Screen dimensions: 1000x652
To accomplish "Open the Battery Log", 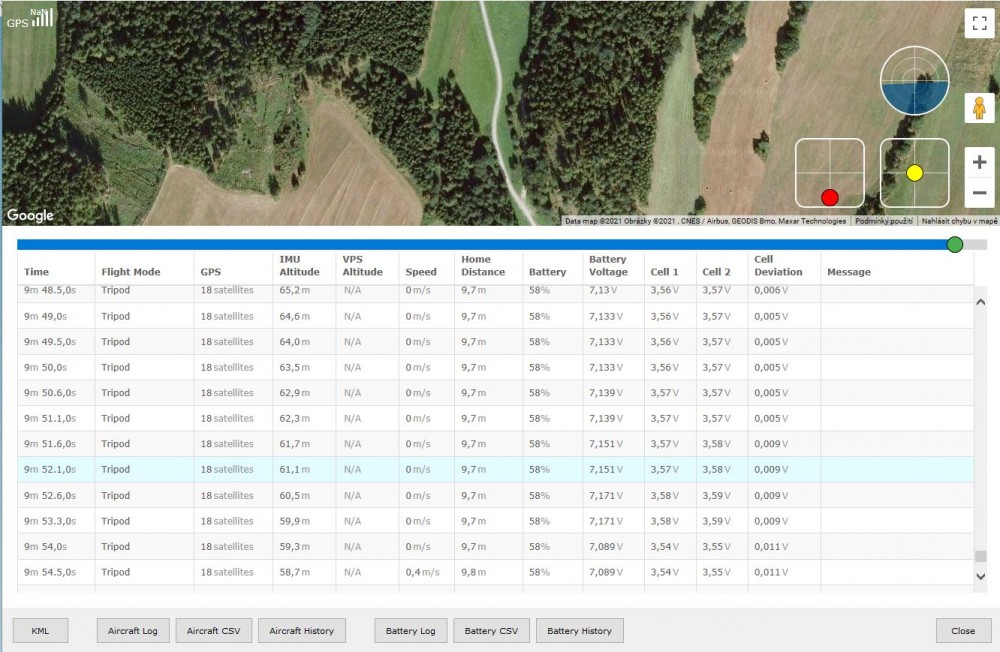I will [410, 631].
